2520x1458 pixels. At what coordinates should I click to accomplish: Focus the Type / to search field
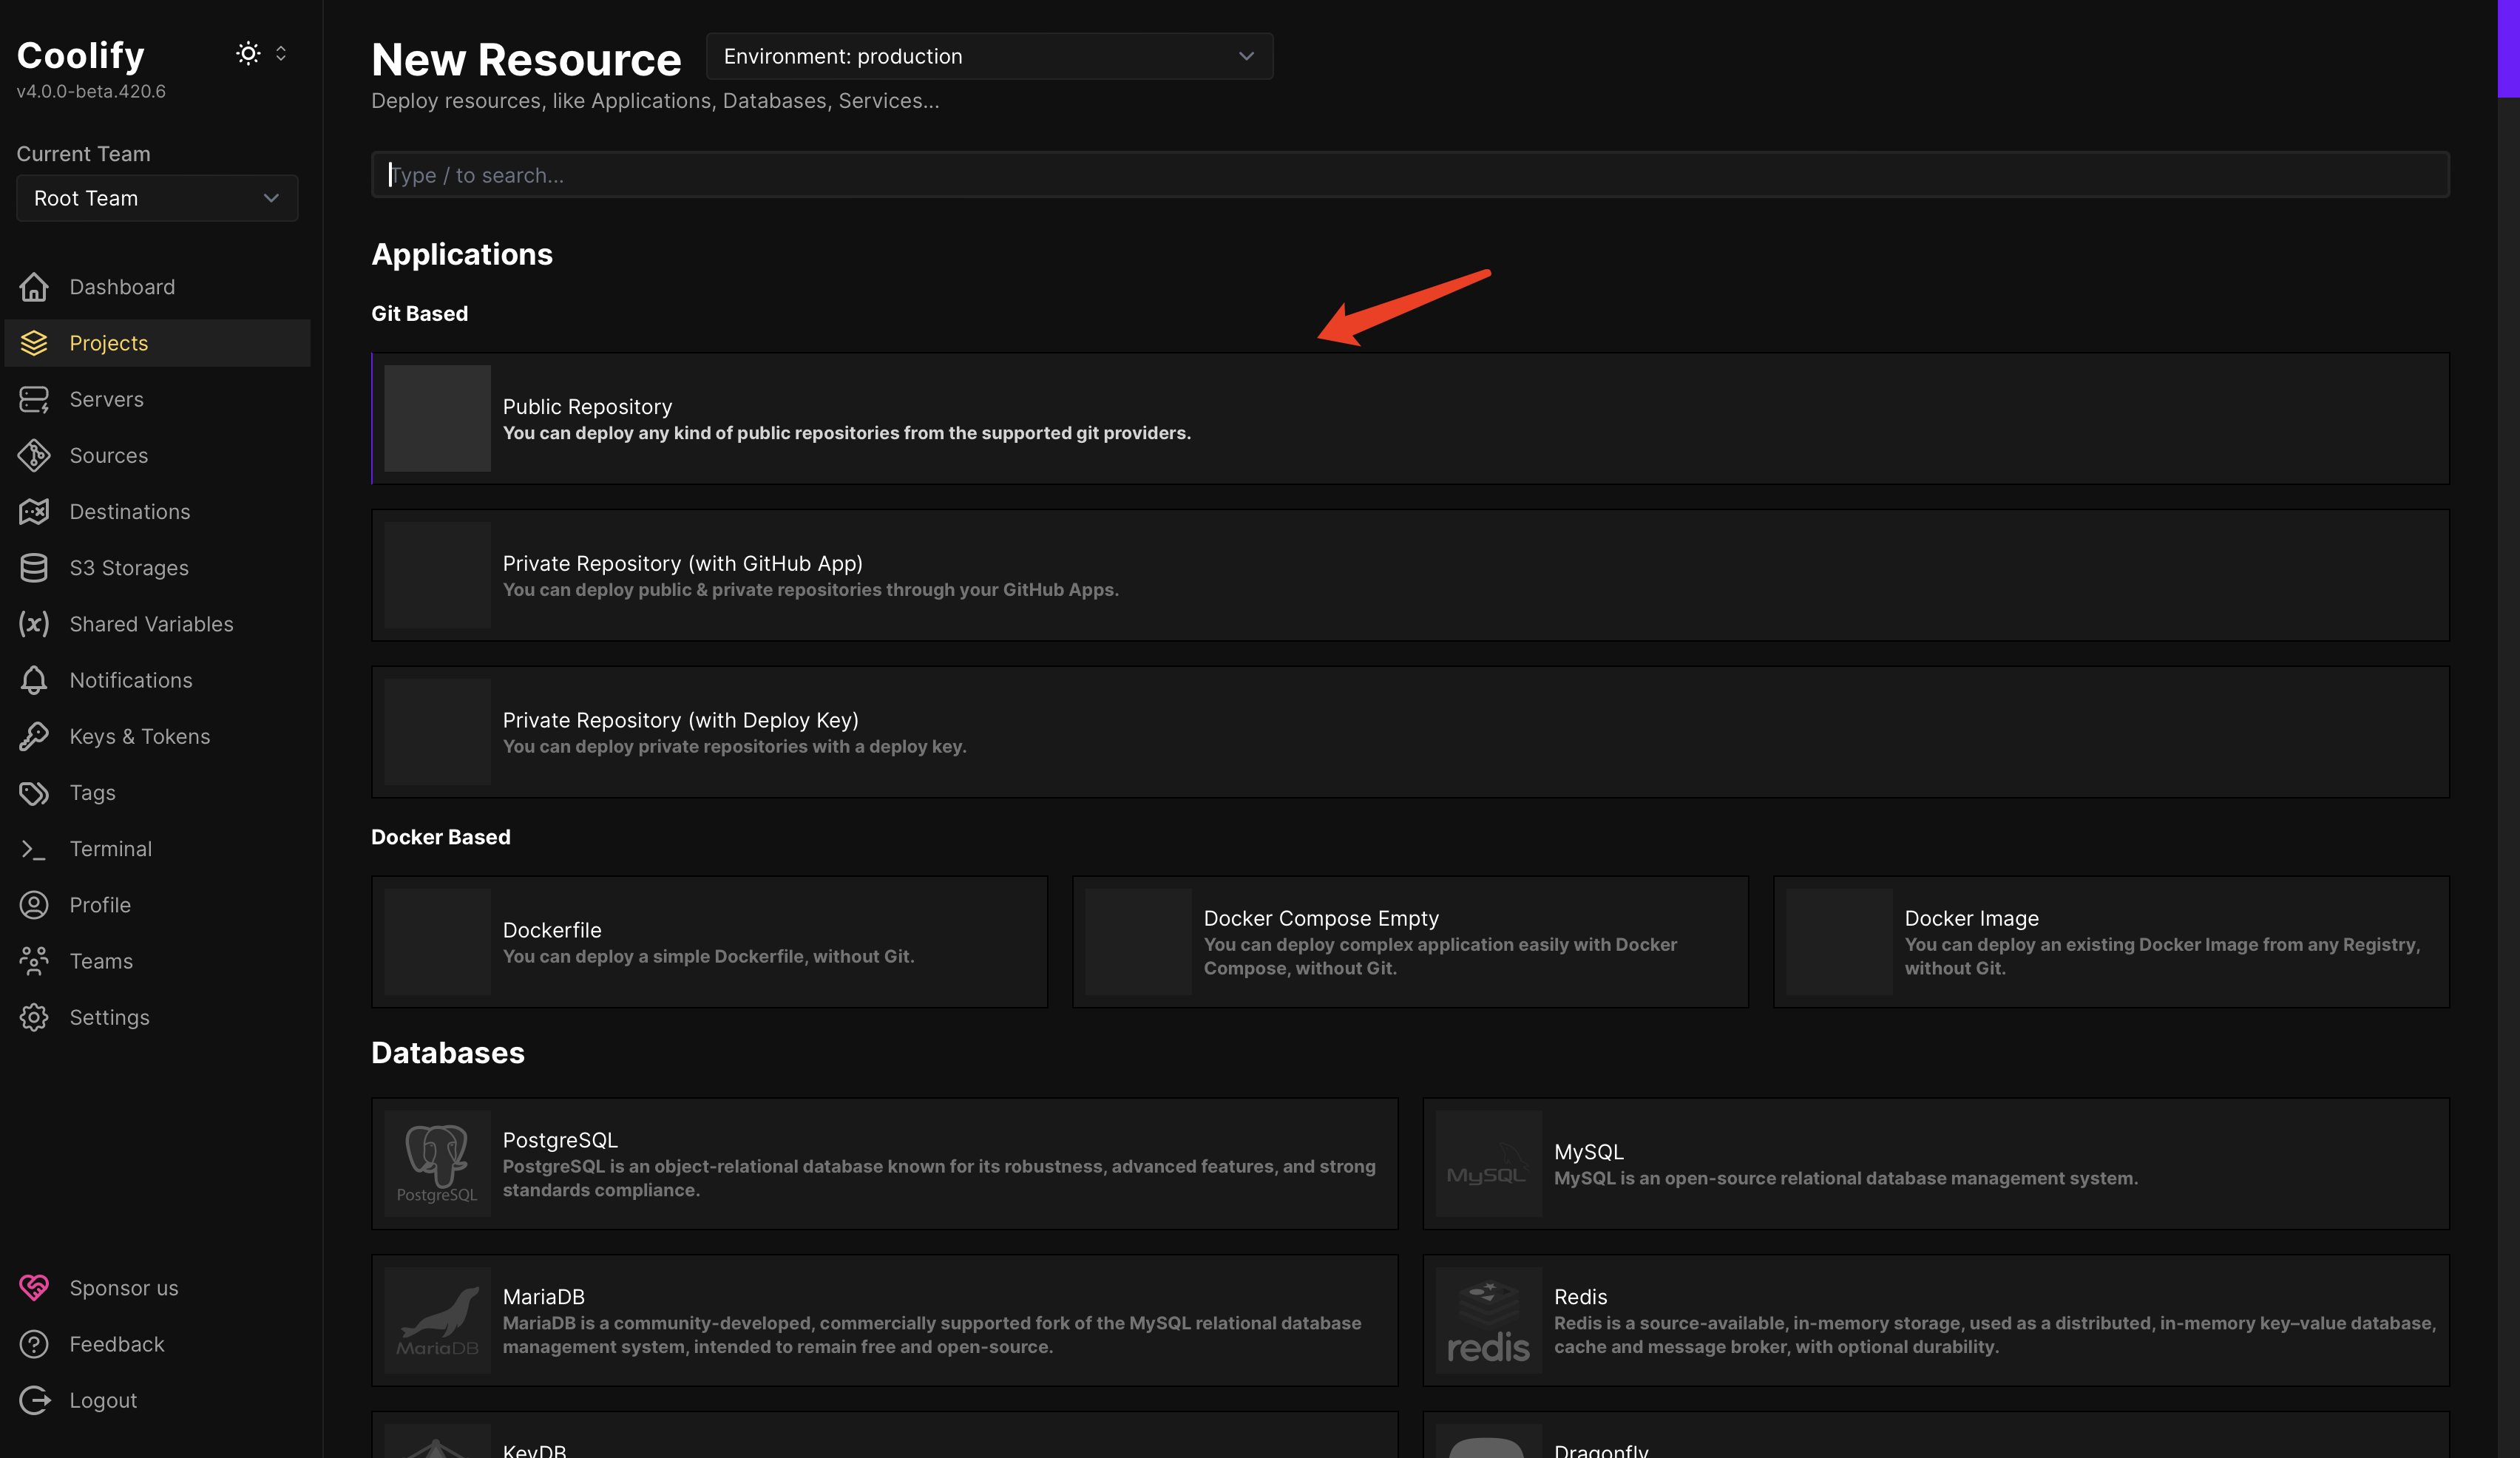click(x=1409, y=175)
